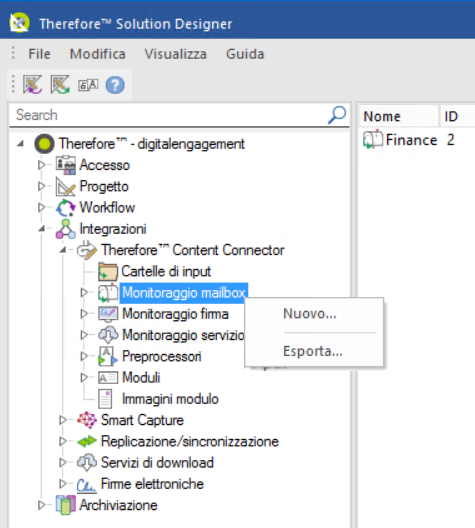Image resolution: width=475 pixels, height=528 pixels.
Task: Open the File menu
Action: pyautogui.click(x=39, y=54)
